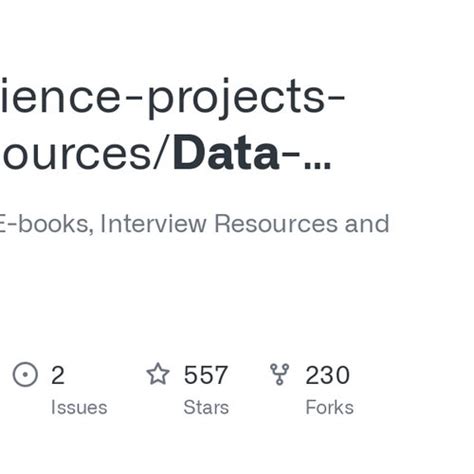474x474 pixels.
Task: Select the star count 557
Action: 206,375
